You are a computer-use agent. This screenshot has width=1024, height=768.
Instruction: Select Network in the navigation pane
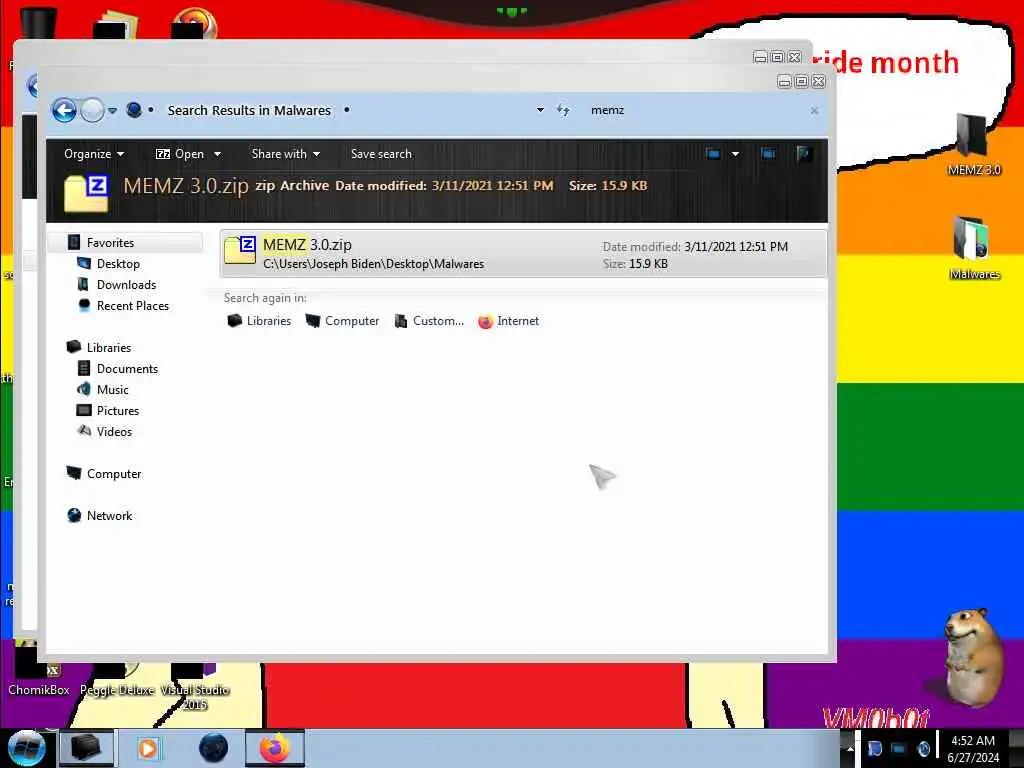click(109, 515)
